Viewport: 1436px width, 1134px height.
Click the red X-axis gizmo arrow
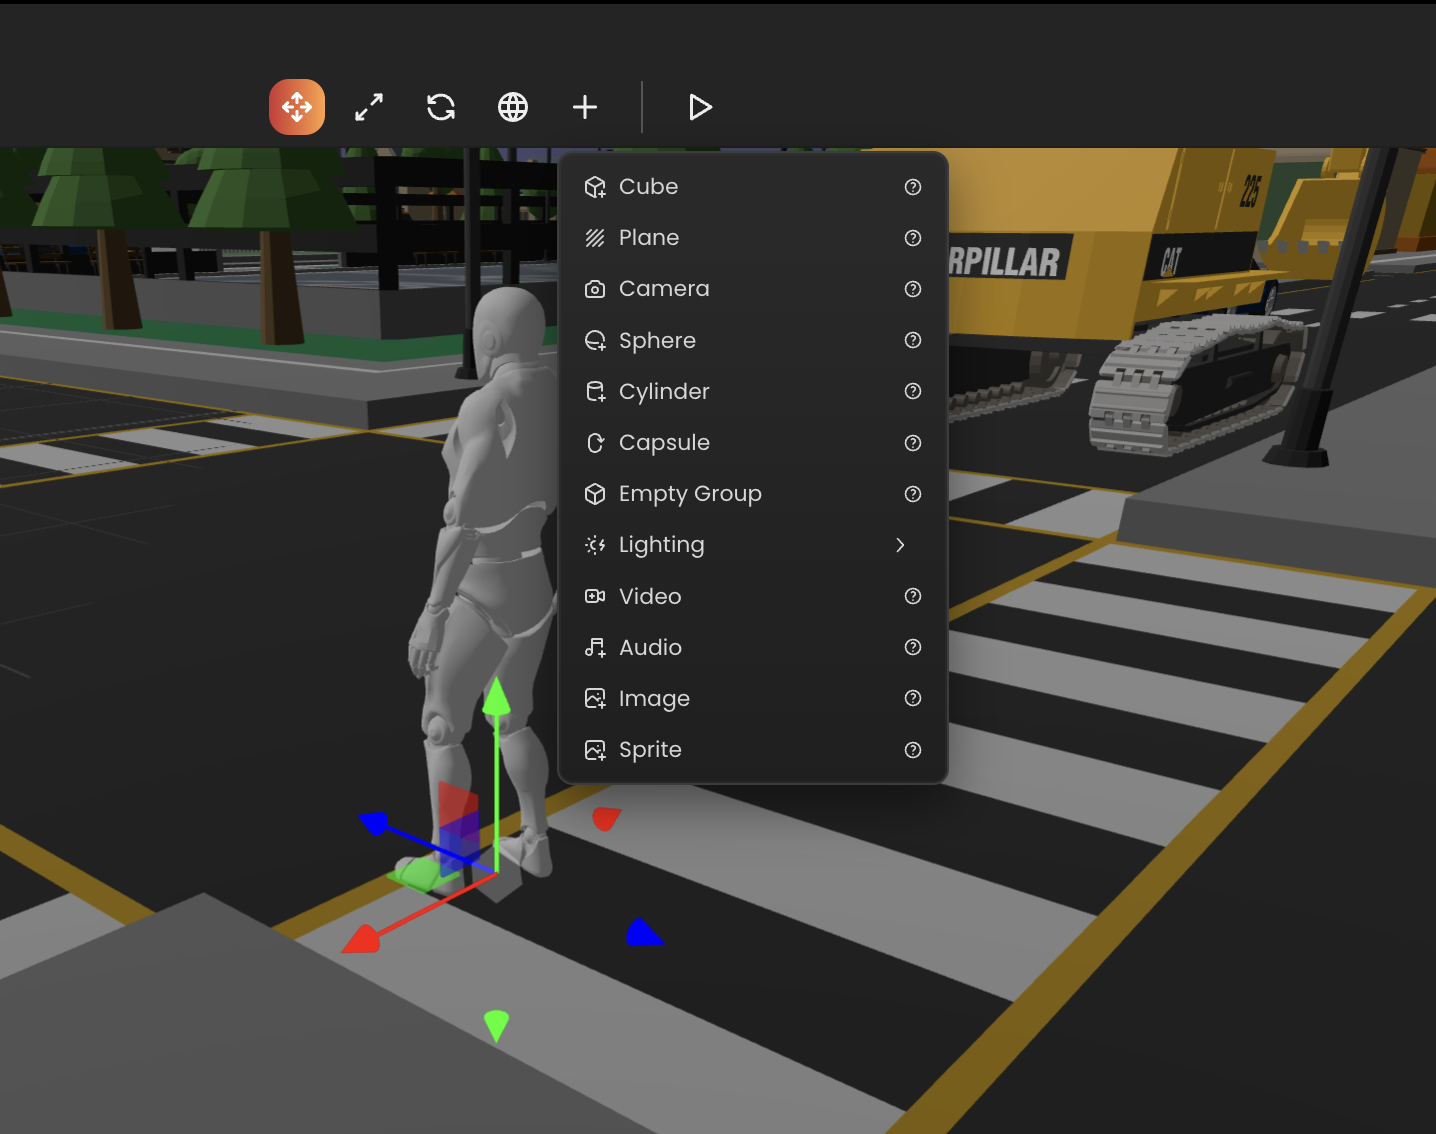point(362,939)
